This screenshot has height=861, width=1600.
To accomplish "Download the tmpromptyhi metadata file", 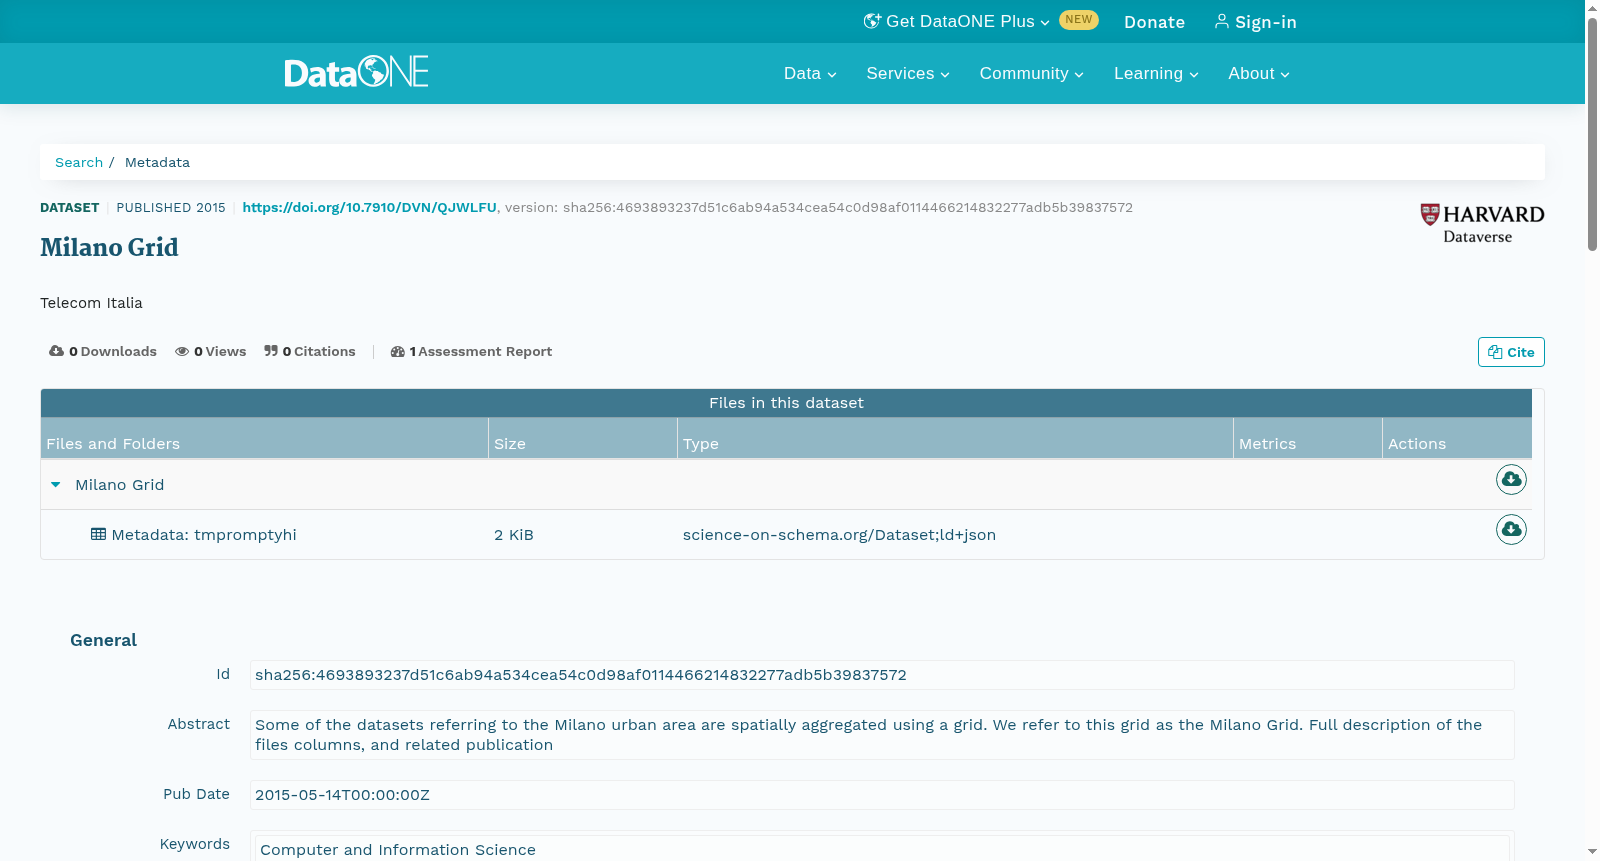I will point(1511,529).
